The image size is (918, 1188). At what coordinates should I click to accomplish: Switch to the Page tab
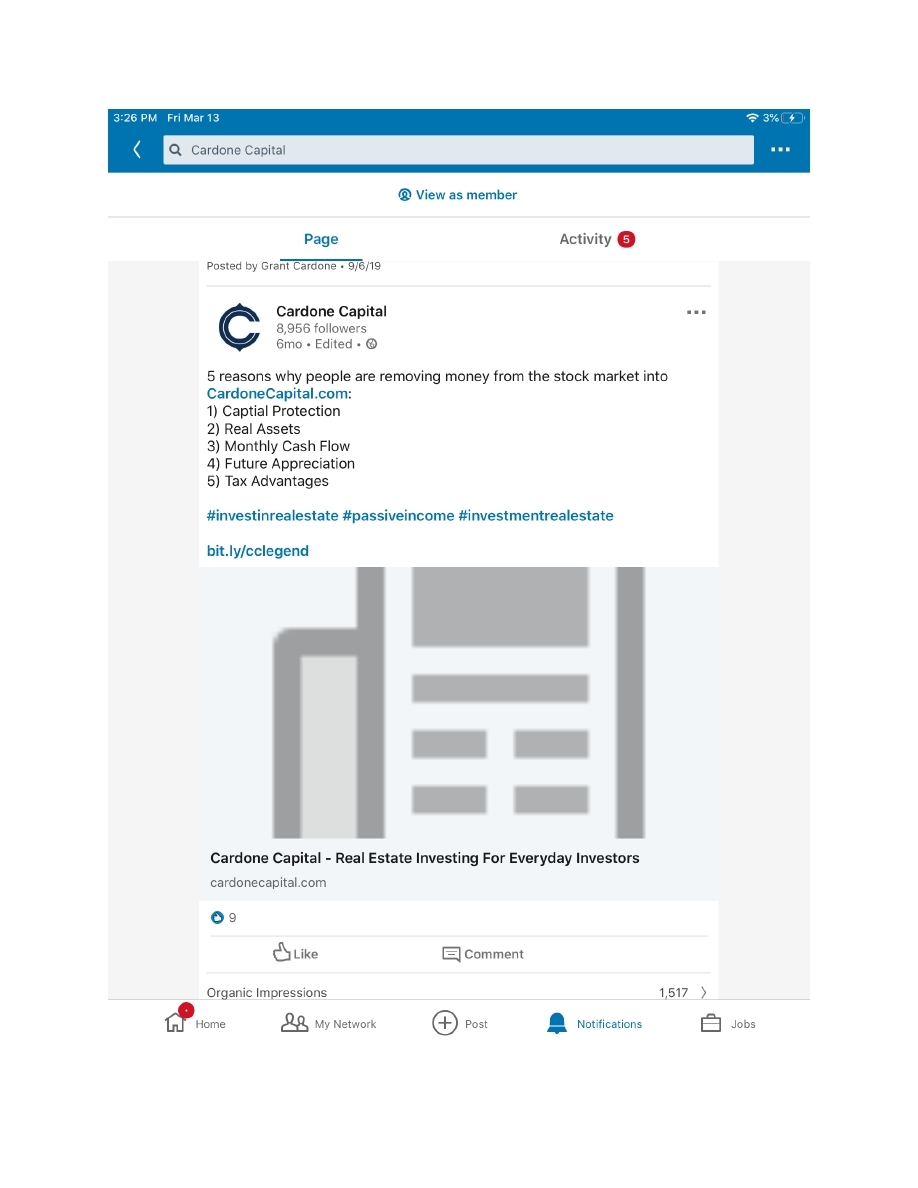(321, 239)
